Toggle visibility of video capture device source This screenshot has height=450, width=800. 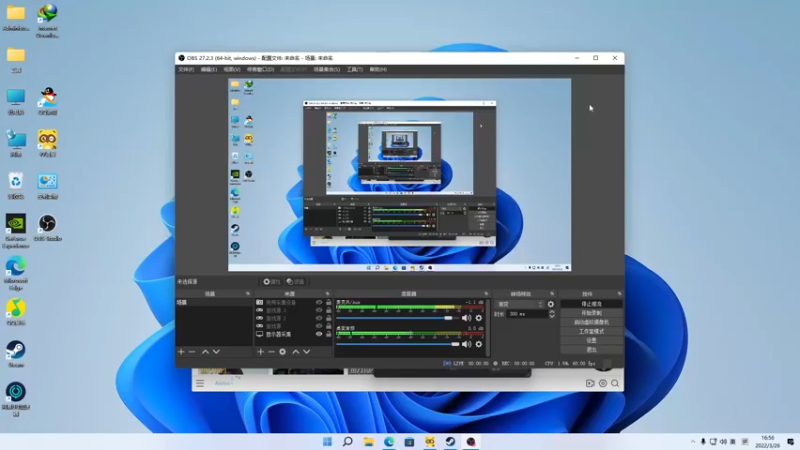coord(319,302)
